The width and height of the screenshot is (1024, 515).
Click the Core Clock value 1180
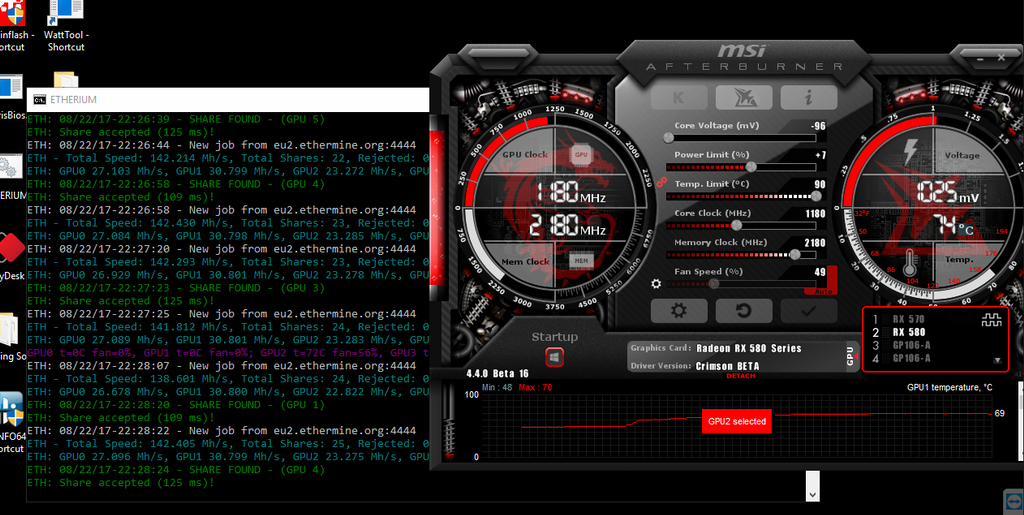tap(815, 213)
